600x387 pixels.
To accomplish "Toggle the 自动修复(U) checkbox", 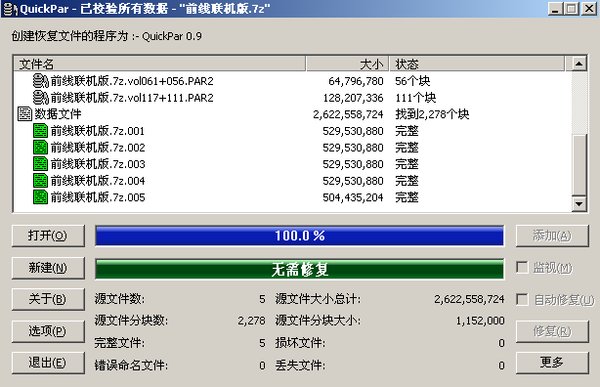I will point(522,299).
